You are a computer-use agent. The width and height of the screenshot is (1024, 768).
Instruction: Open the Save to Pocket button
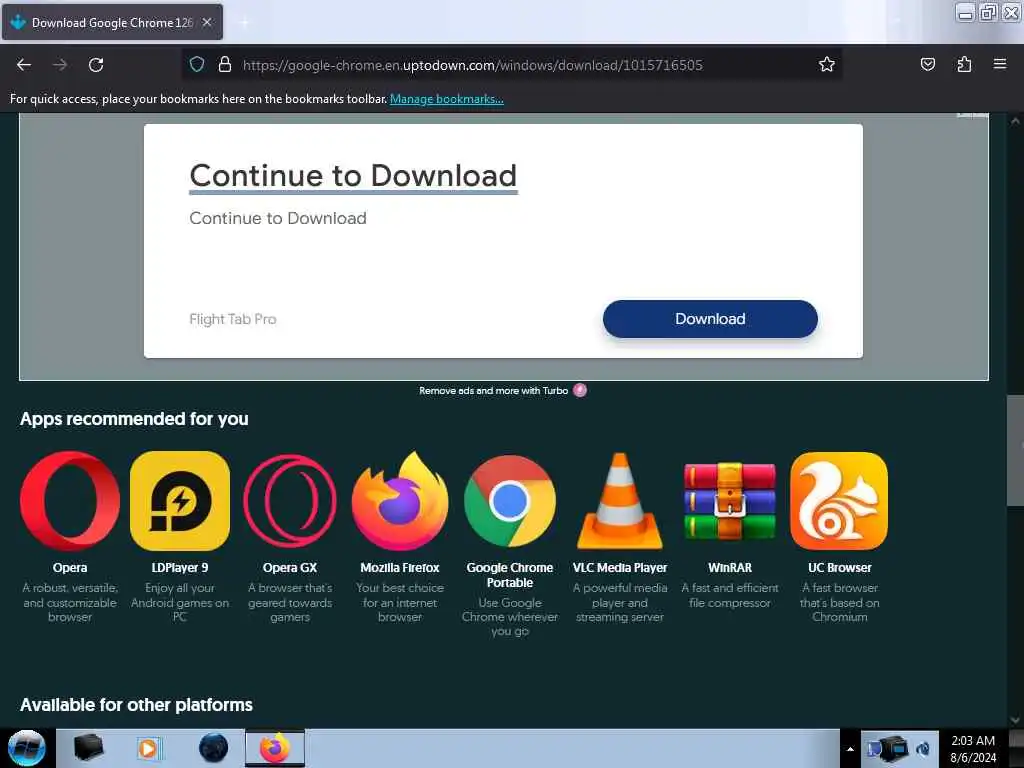click(927, 65)
